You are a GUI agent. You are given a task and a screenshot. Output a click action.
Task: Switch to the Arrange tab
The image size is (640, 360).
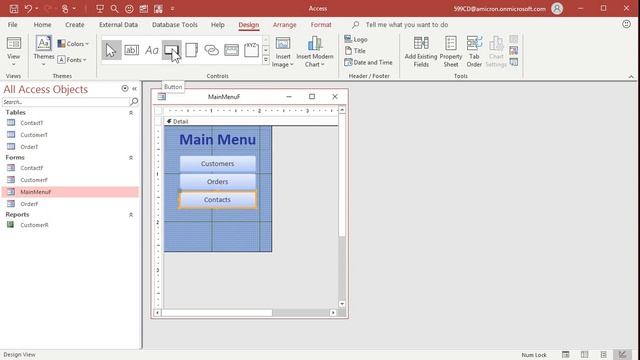pyautogui.click(x=284, y=25)
